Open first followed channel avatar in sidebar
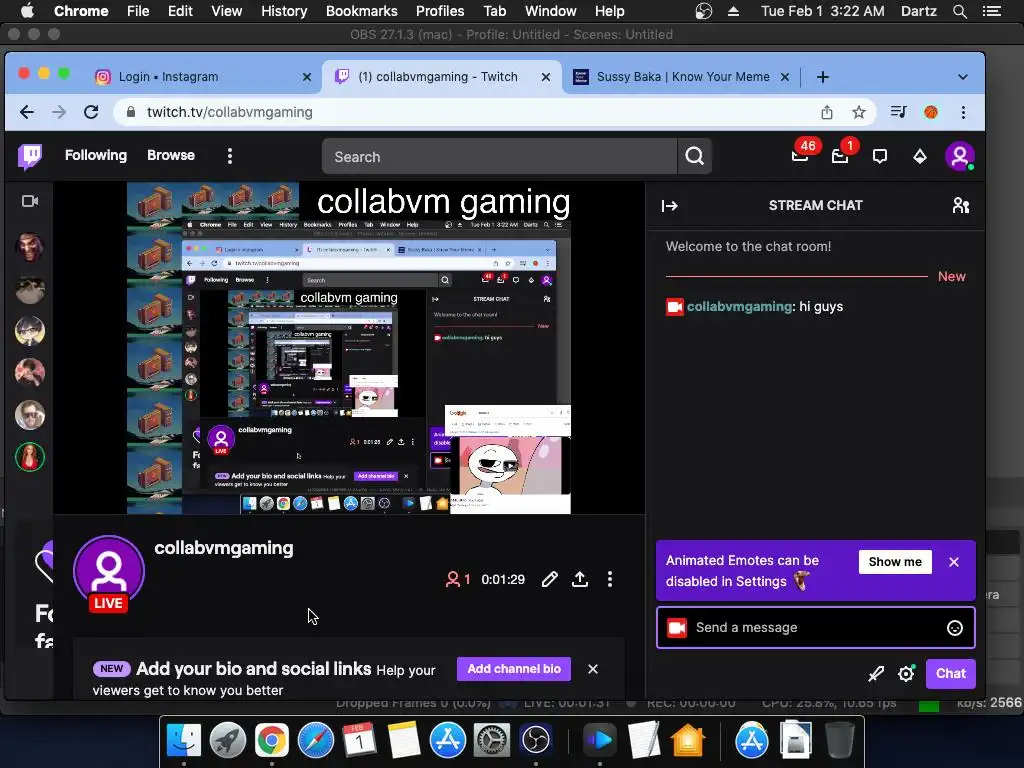Screen dimensions: 1024x768 click(30, 246)
